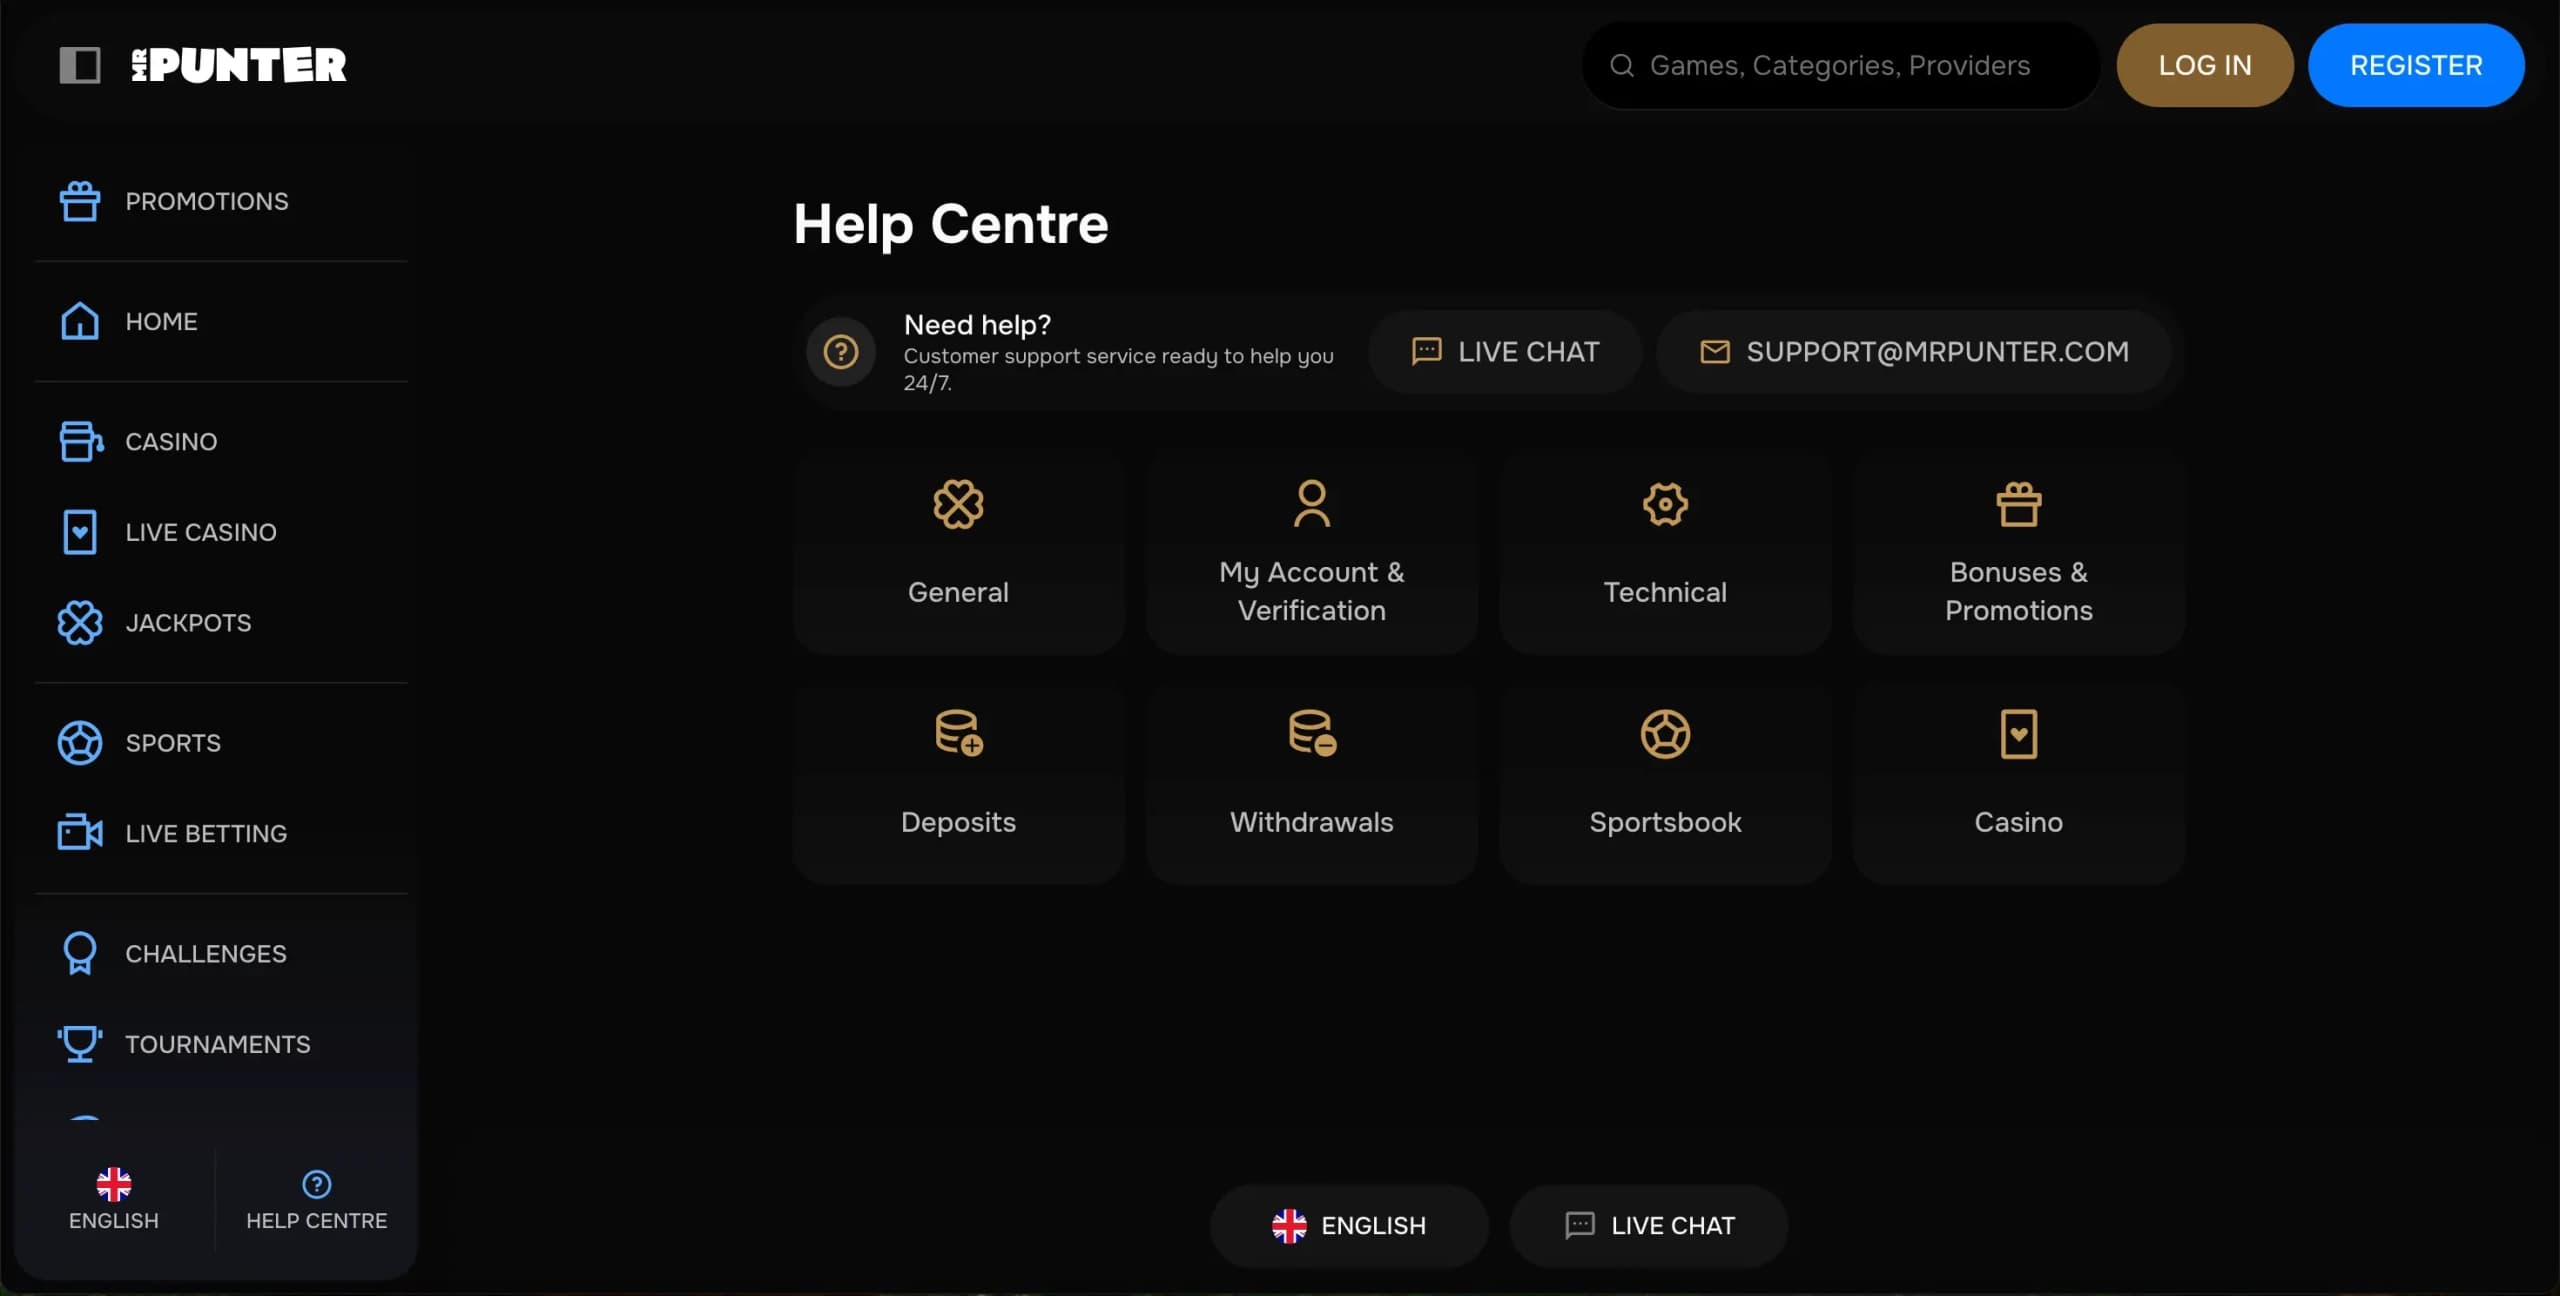Click the Help Centre question mark icon

[x=315, y=1185]
